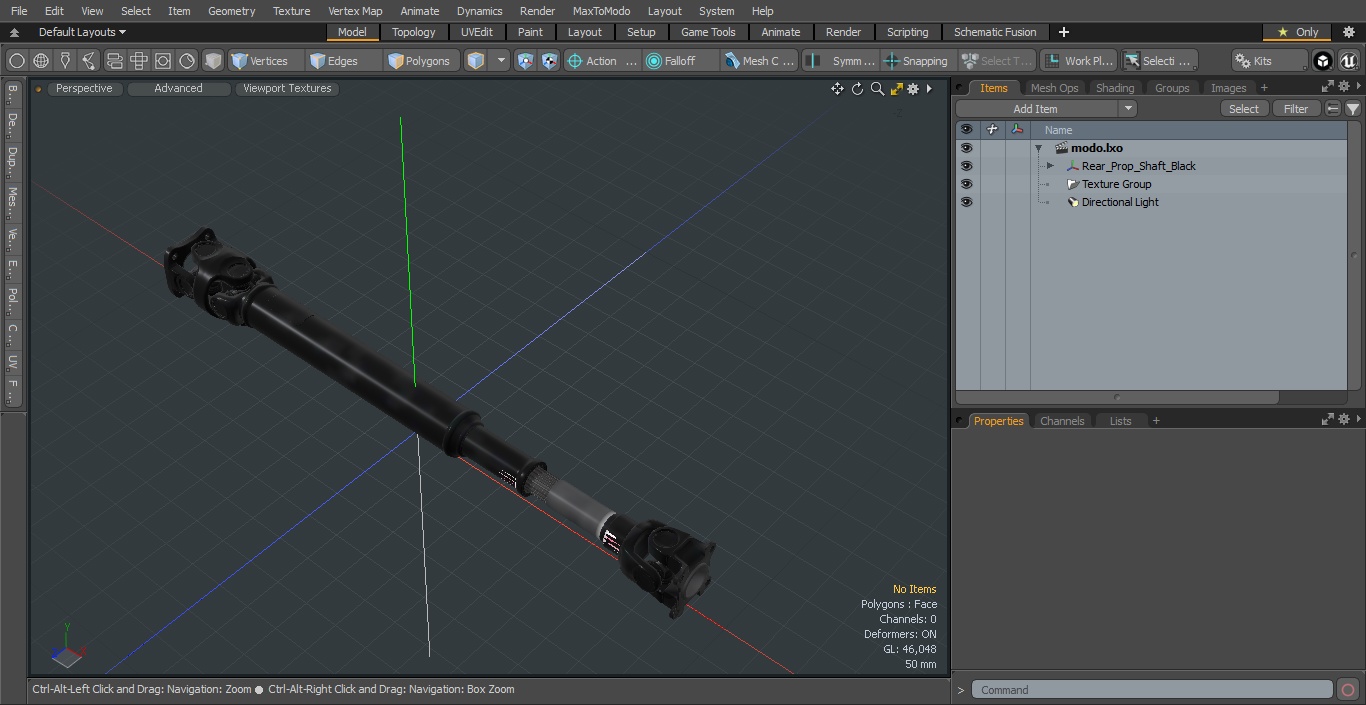Click the Command input field
This screenshot has width=1366, height=705.
tap(1152, 690)
